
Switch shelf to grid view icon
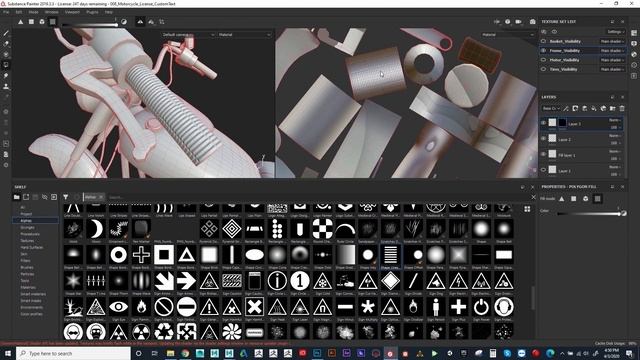[x=527, y=209]
